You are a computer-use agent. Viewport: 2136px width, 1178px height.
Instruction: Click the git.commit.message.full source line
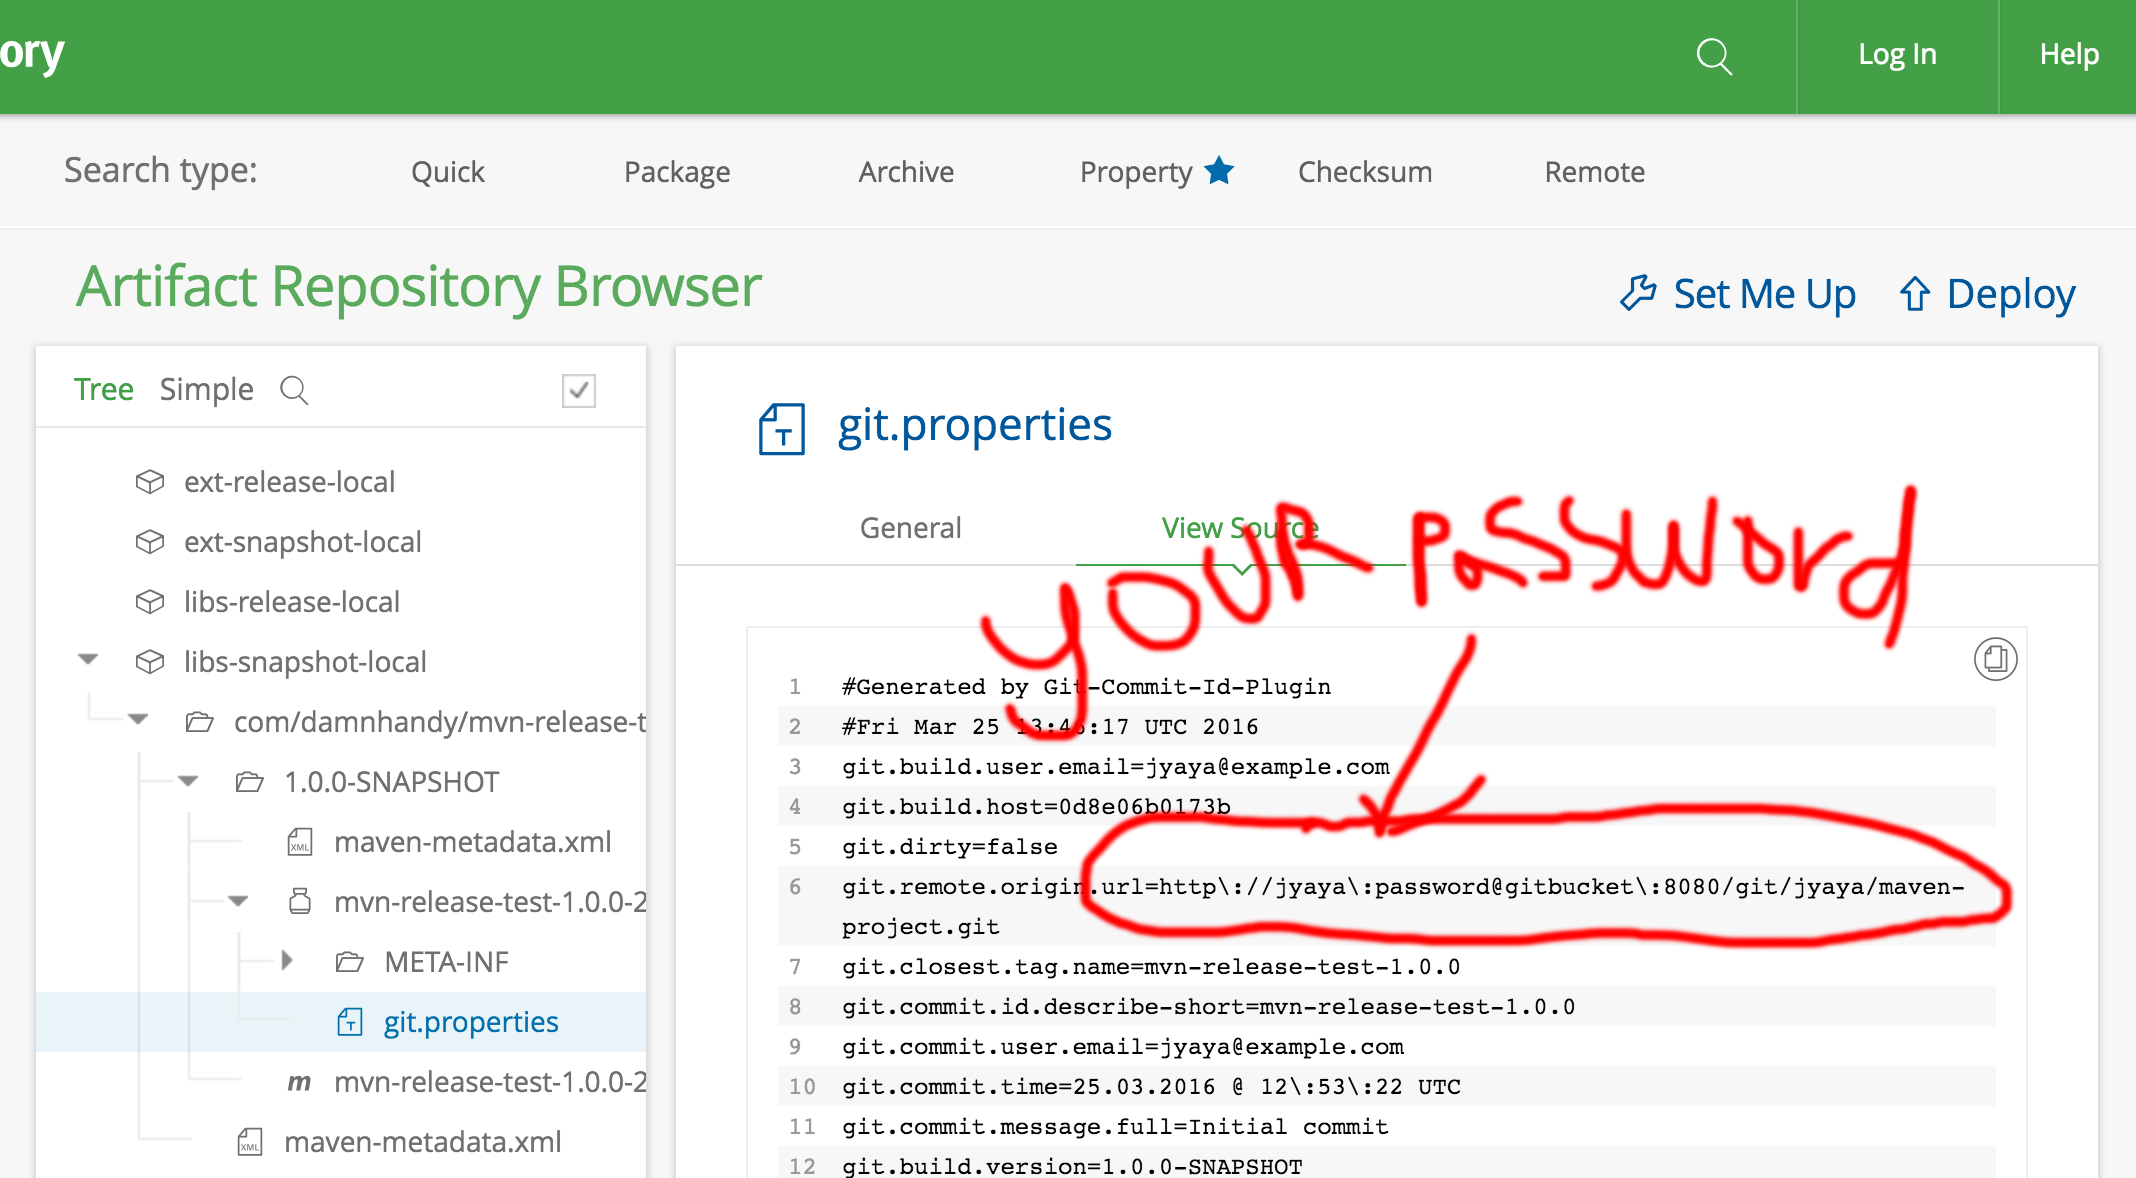pyautogui.click(x=1115, y=1127)
